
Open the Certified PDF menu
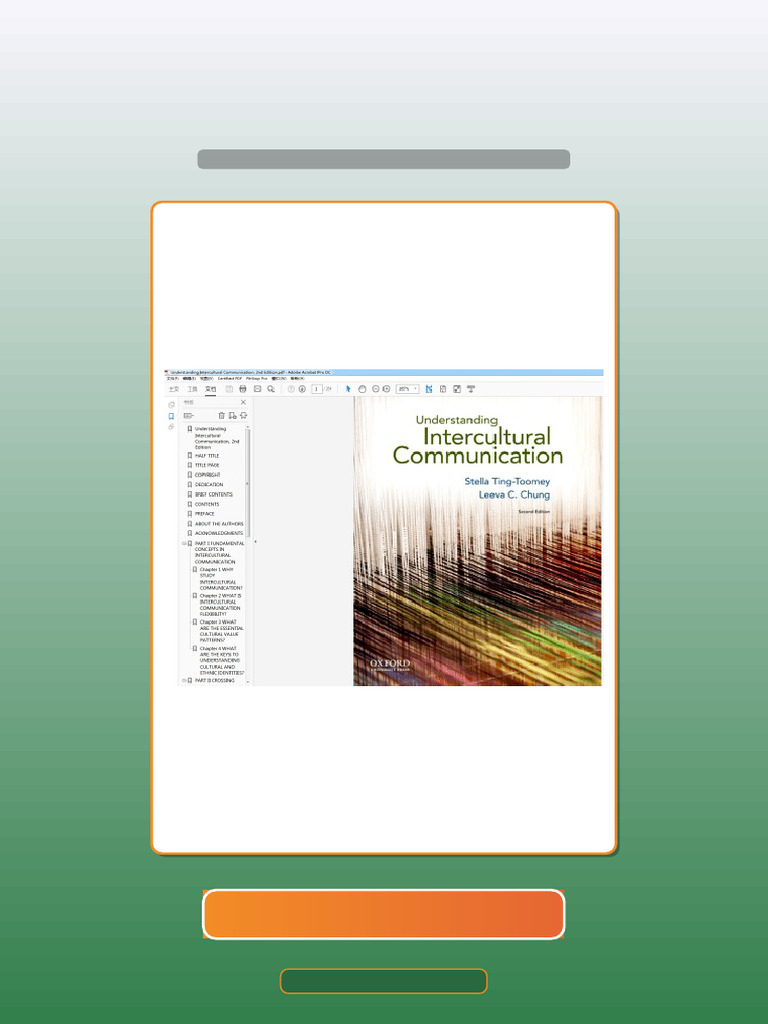tap(230, 378)
